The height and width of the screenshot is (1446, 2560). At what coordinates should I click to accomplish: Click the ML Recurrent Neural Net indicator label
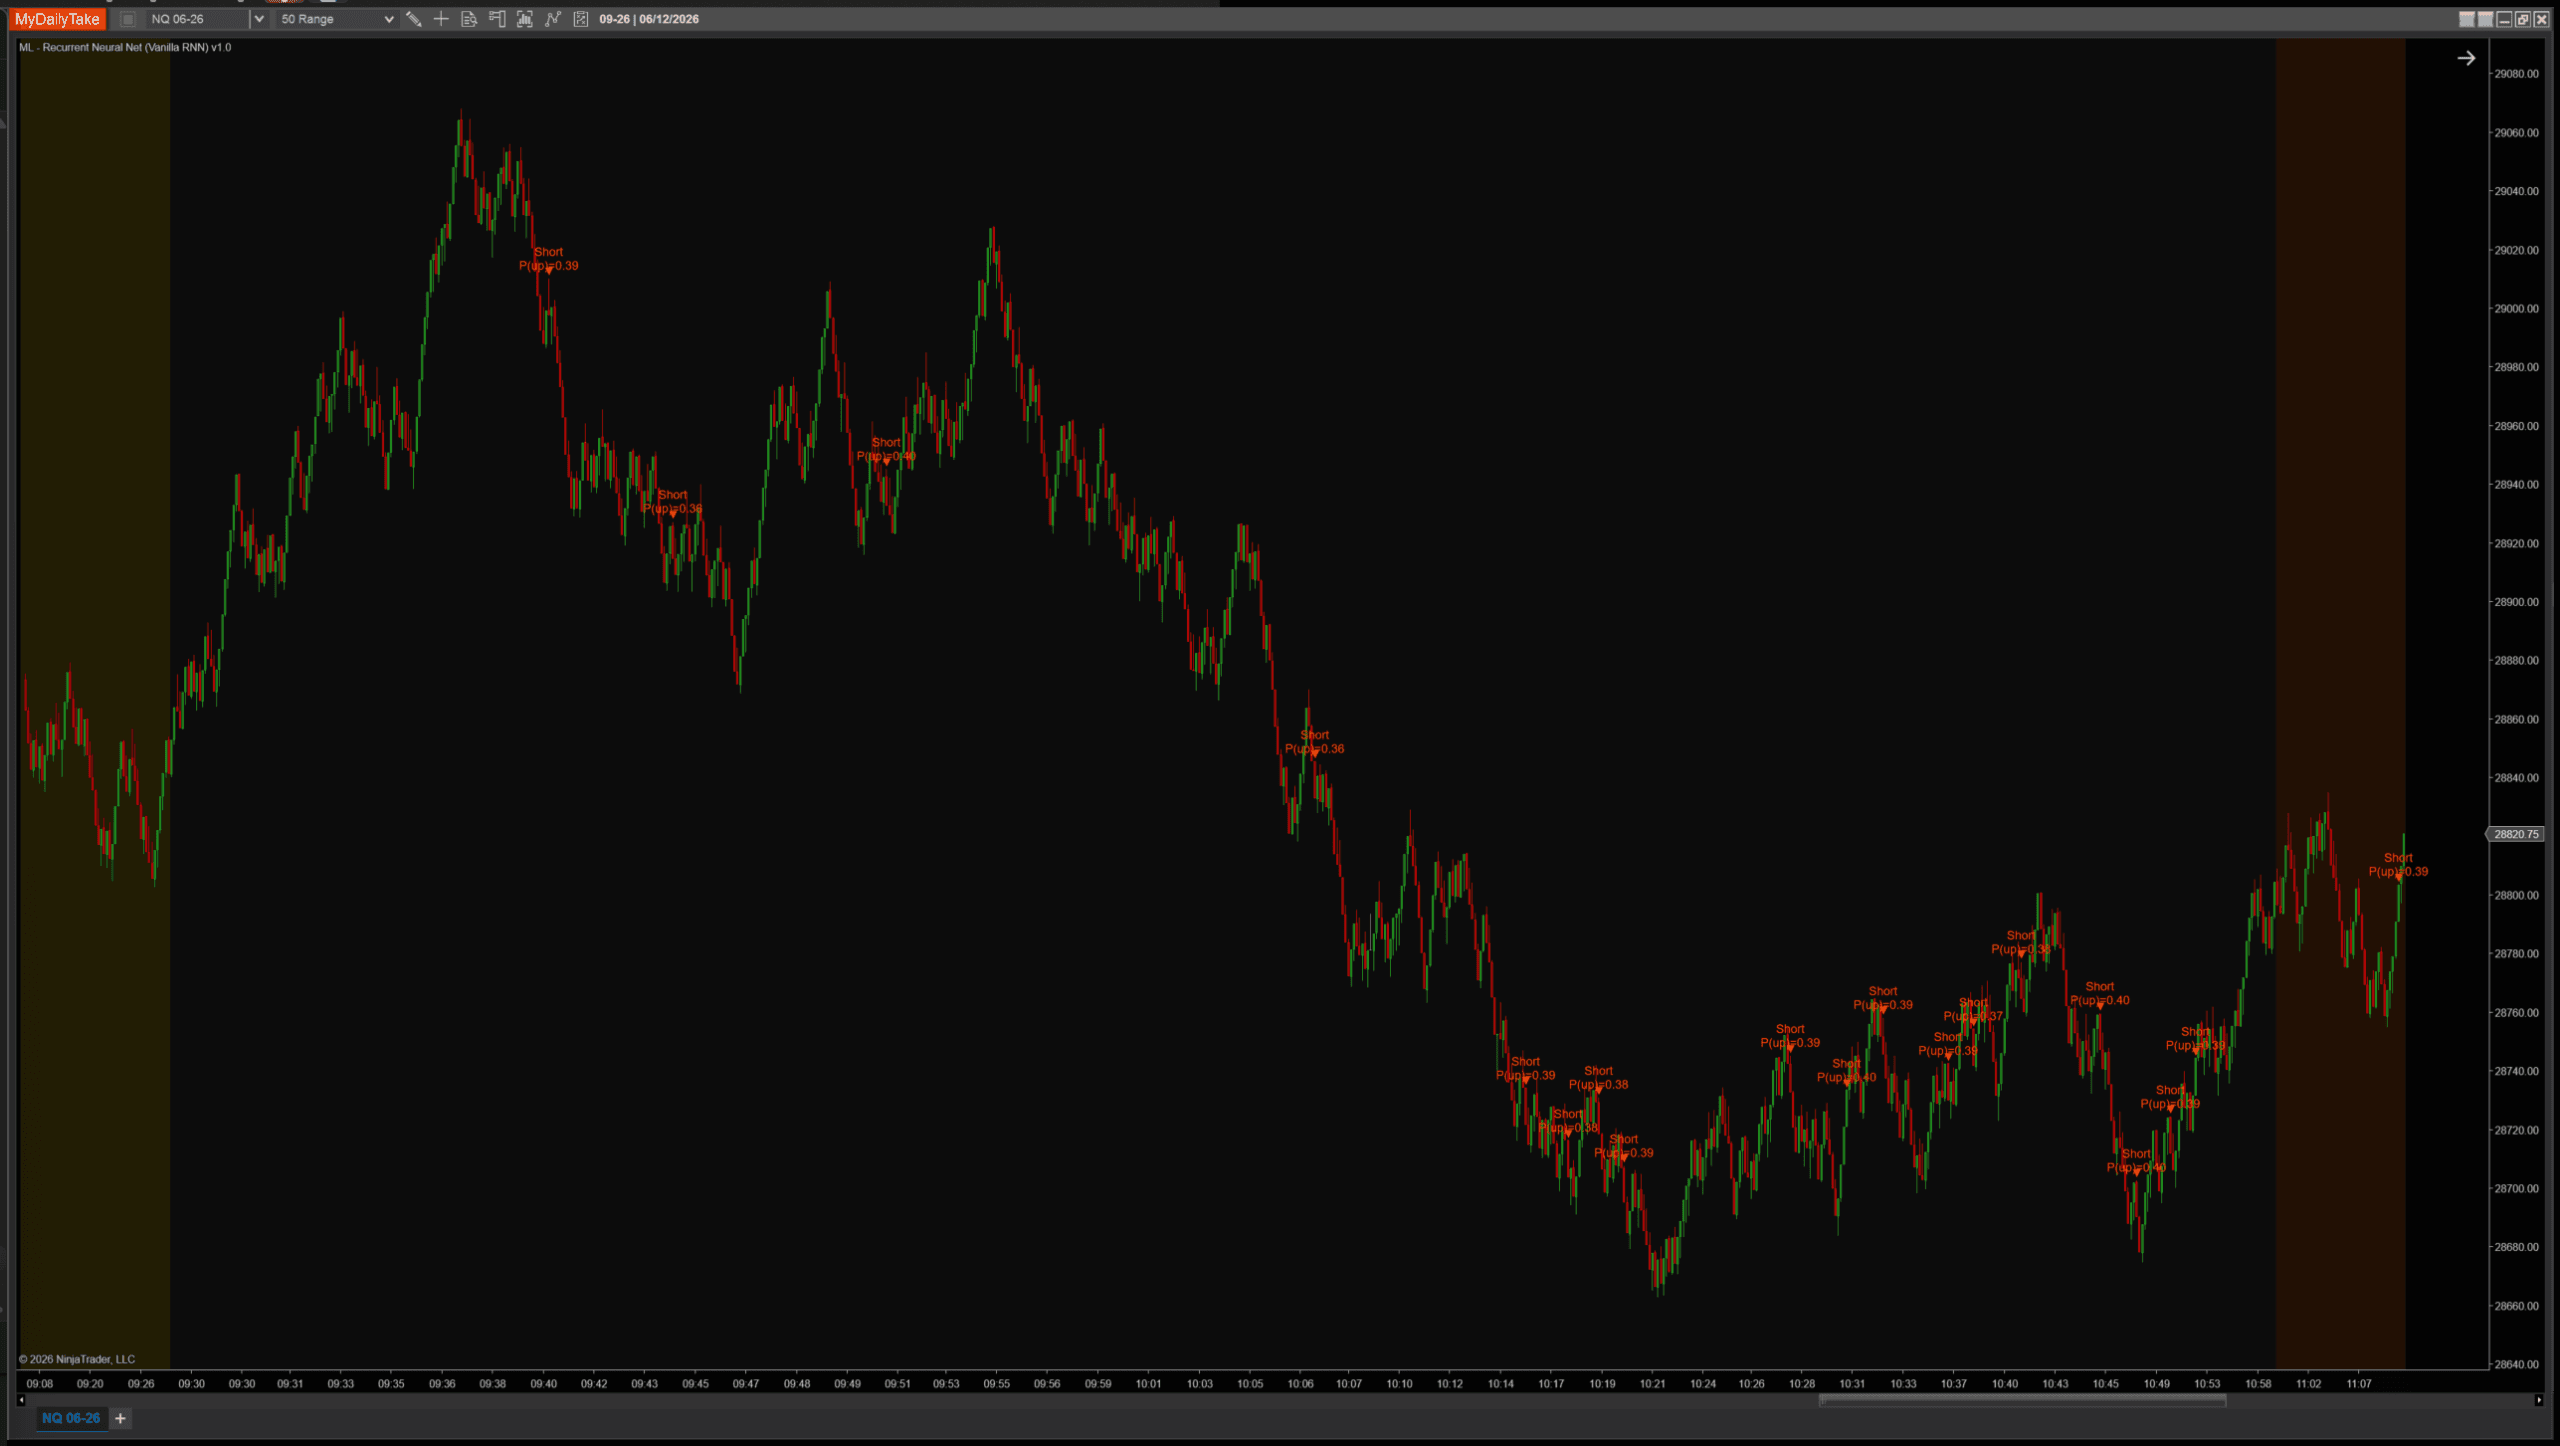coord(125,47)
